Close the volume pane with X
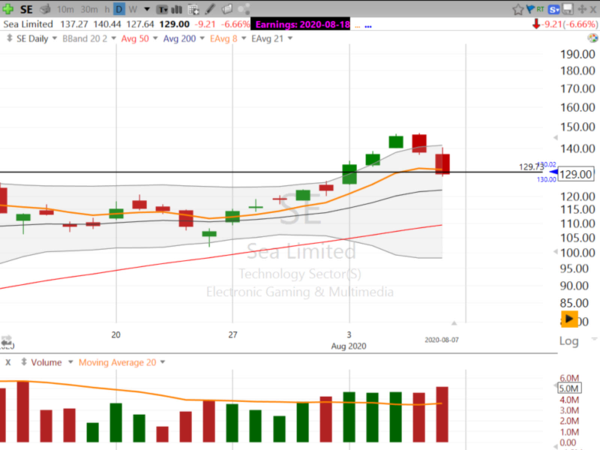This screenshot has width=600, height=450. click(8, 362)
